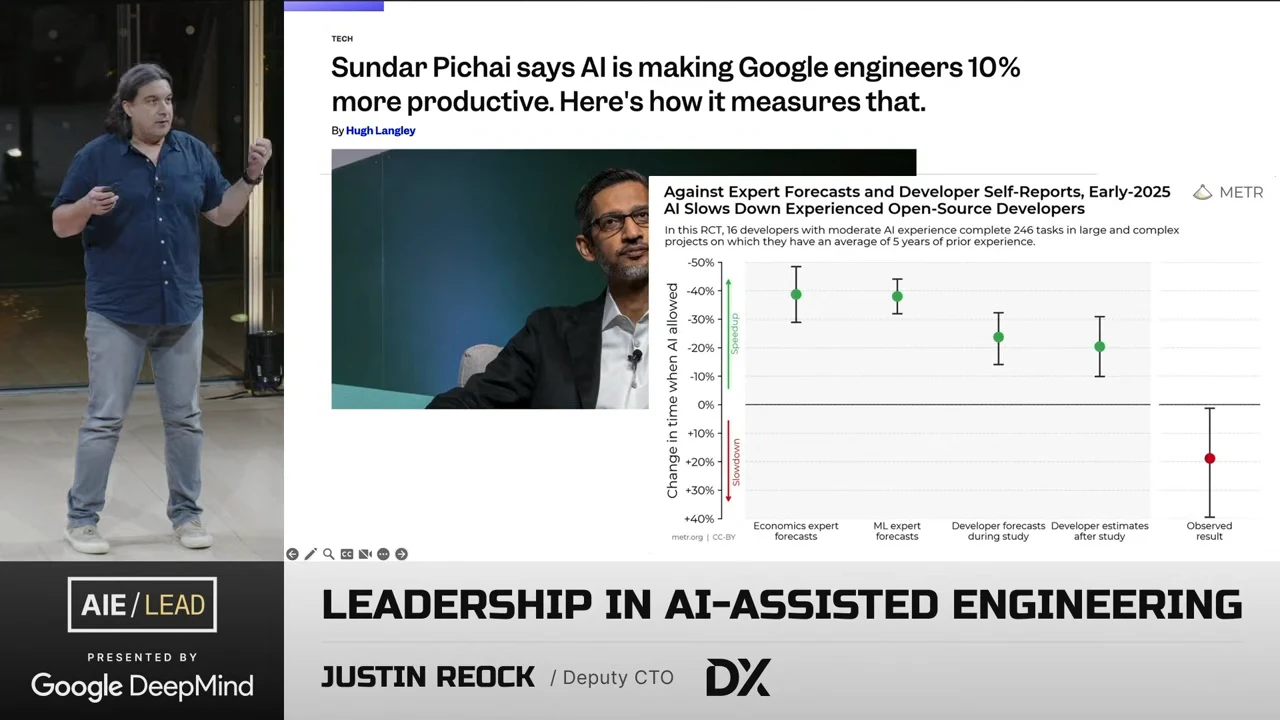
Task: Click the red Observed result data point
Action: [x=1209, y=459]
